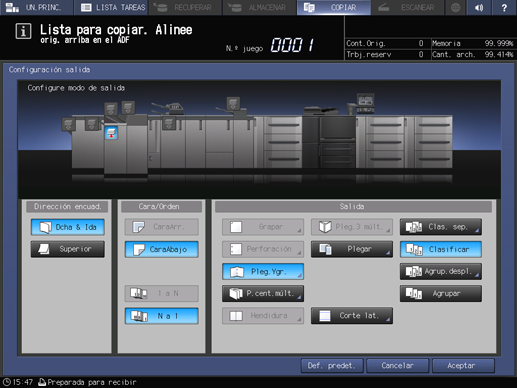Click the 'Cant. arch. 99.414%' indicator
The image size is (517, 388).
(472, 54)
